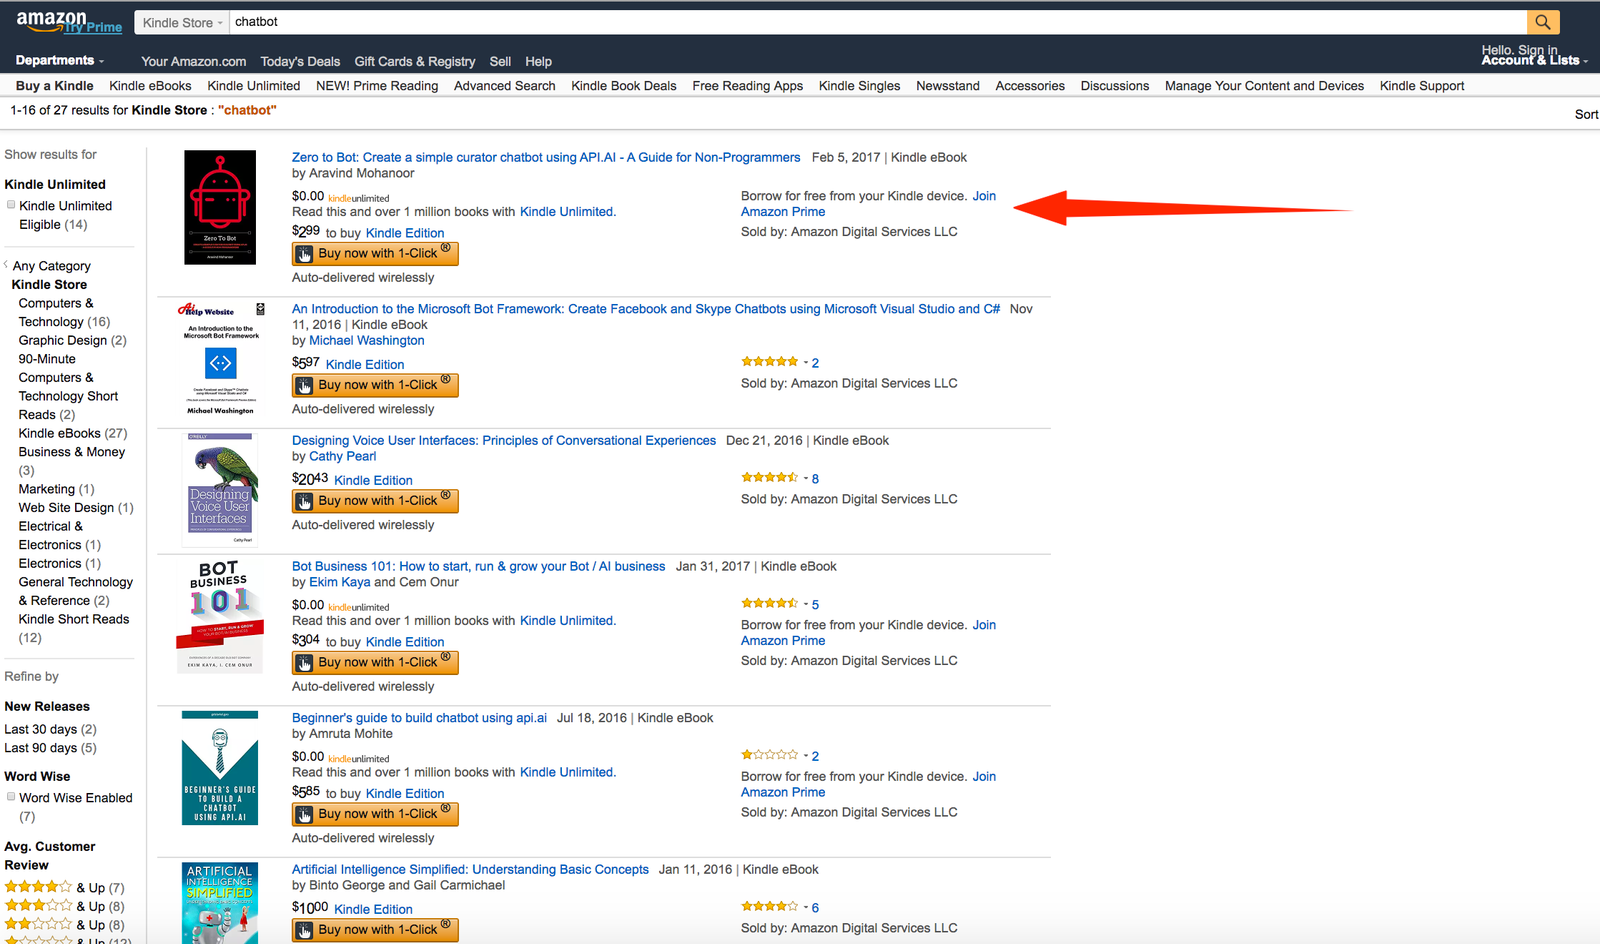Screen dimensions: 1600x944
Task: Open Artificial Intelligence Simplified title link
Action: [x=470, y=870]
